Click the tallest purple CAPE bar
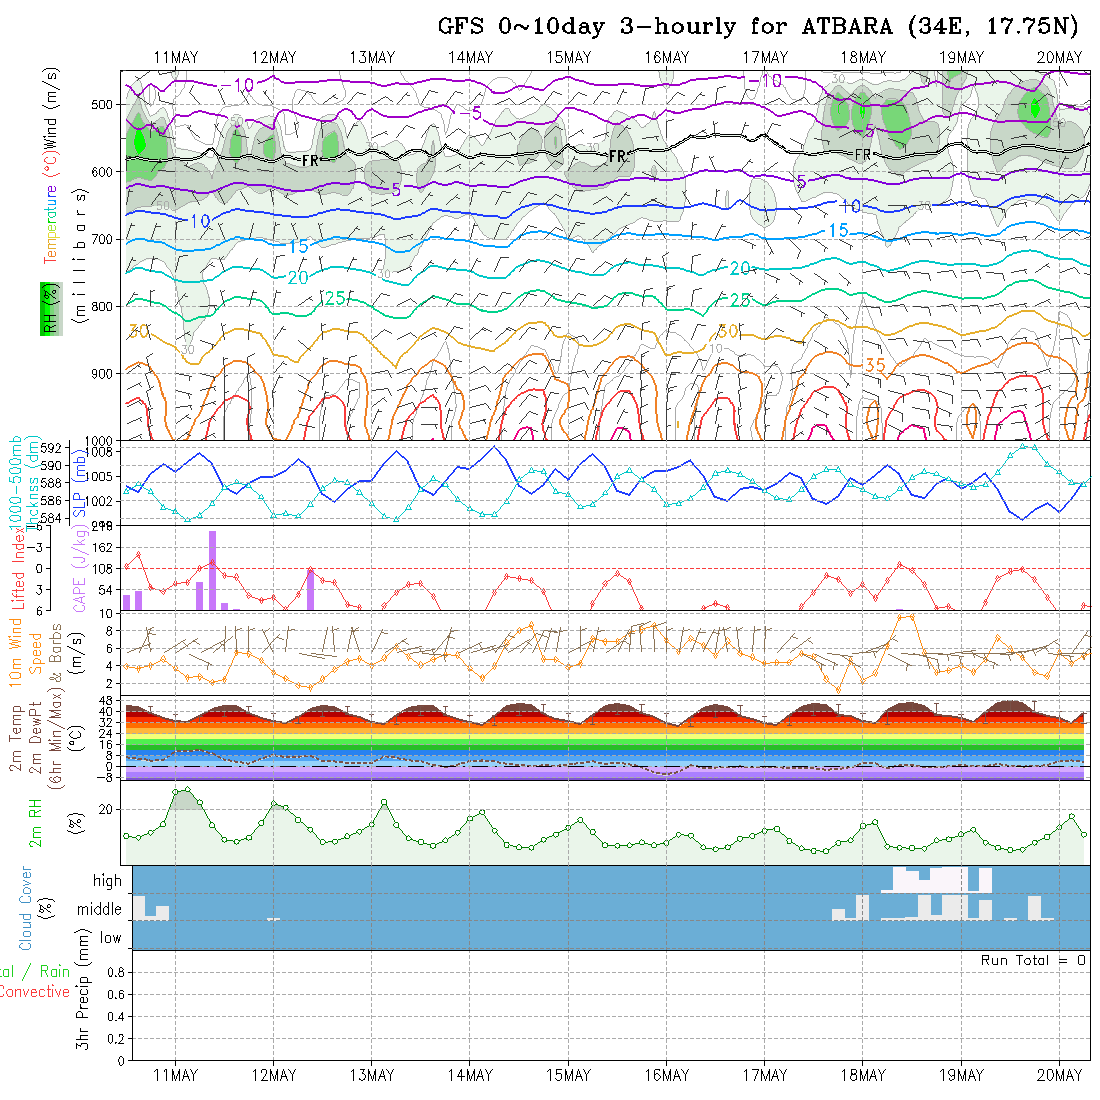The width and height of the screenshot is (1100, 1100). pyautogui.click(x=212, y=569)
